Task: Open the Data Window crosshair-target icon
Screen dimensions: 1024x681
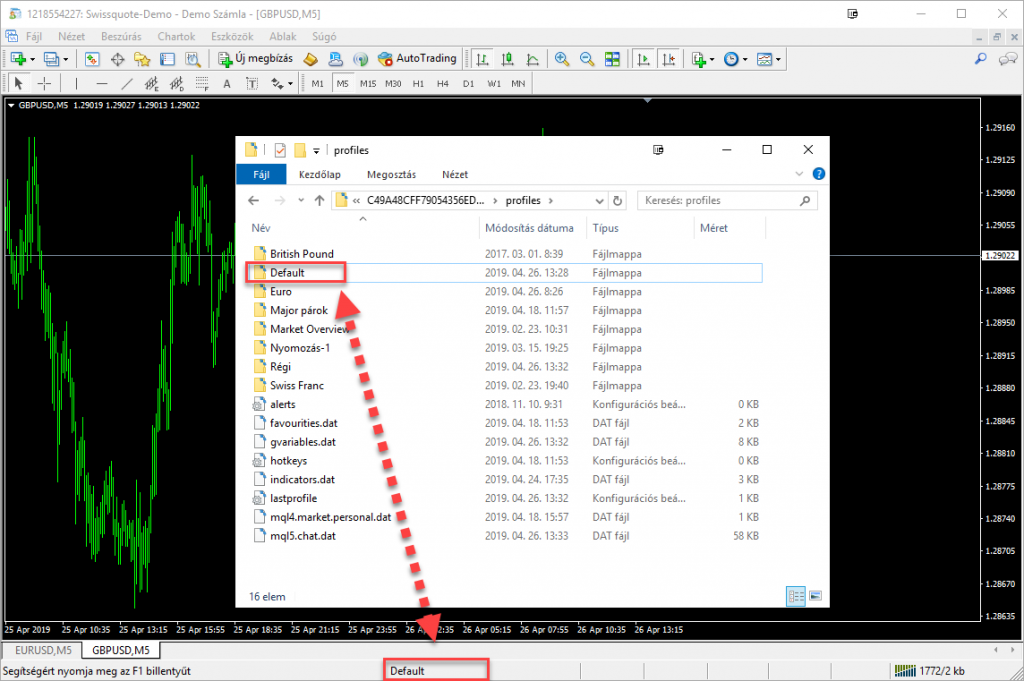Action: [x=118, y=59]
